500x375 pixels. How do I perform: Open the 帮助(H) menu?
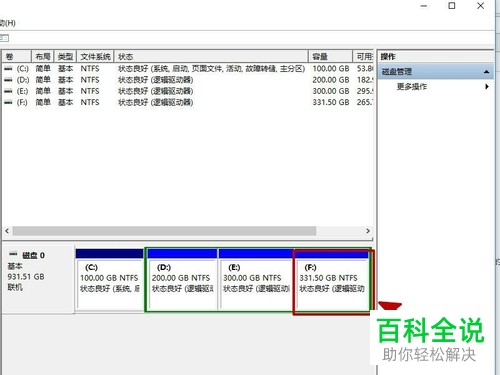coord(8,23)
